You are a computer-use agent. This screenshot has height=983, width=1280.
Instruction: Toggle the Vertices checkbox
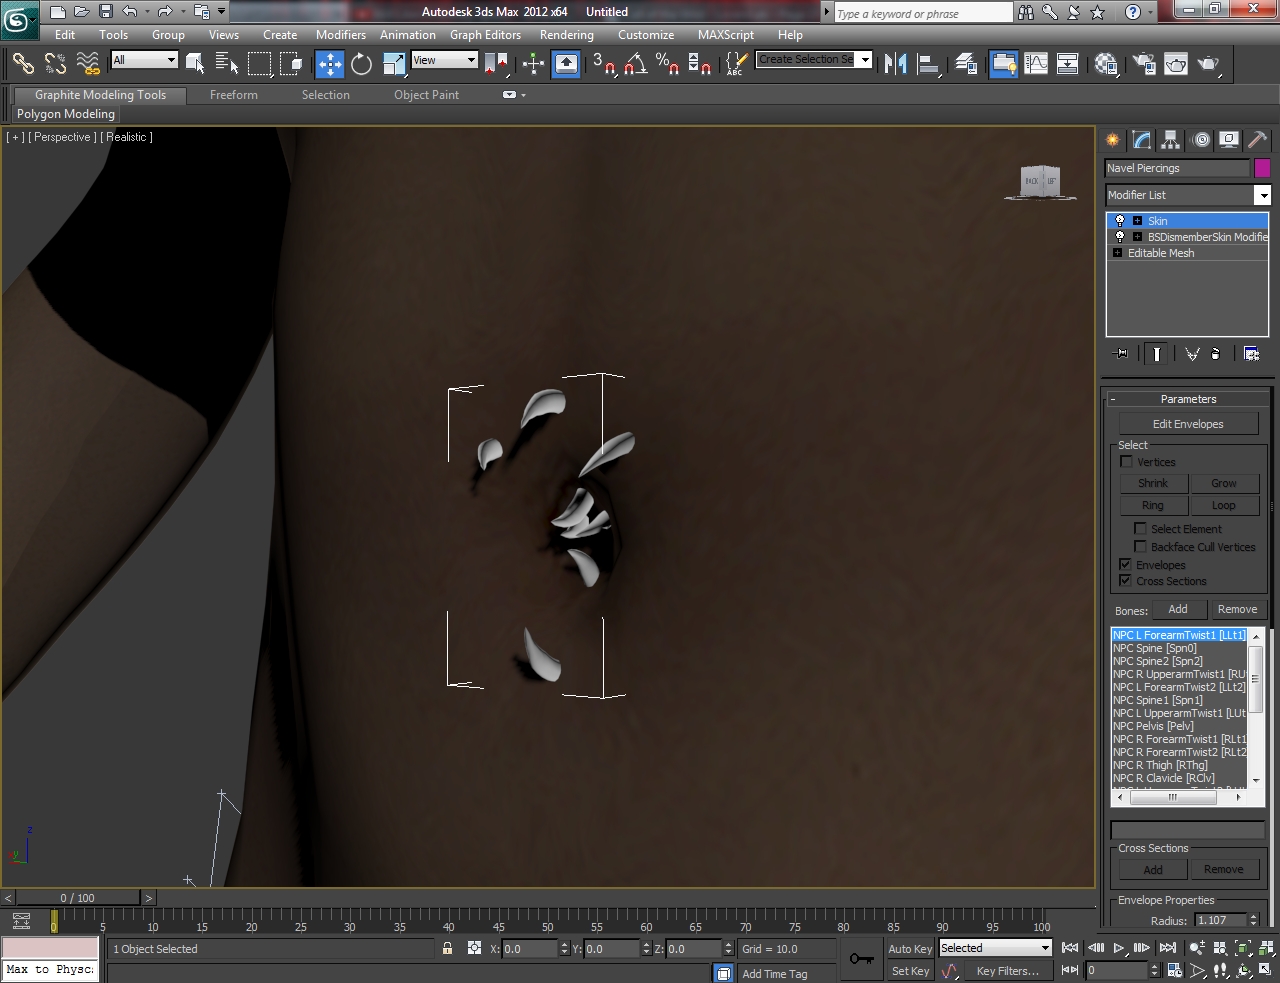point(1127,462)
